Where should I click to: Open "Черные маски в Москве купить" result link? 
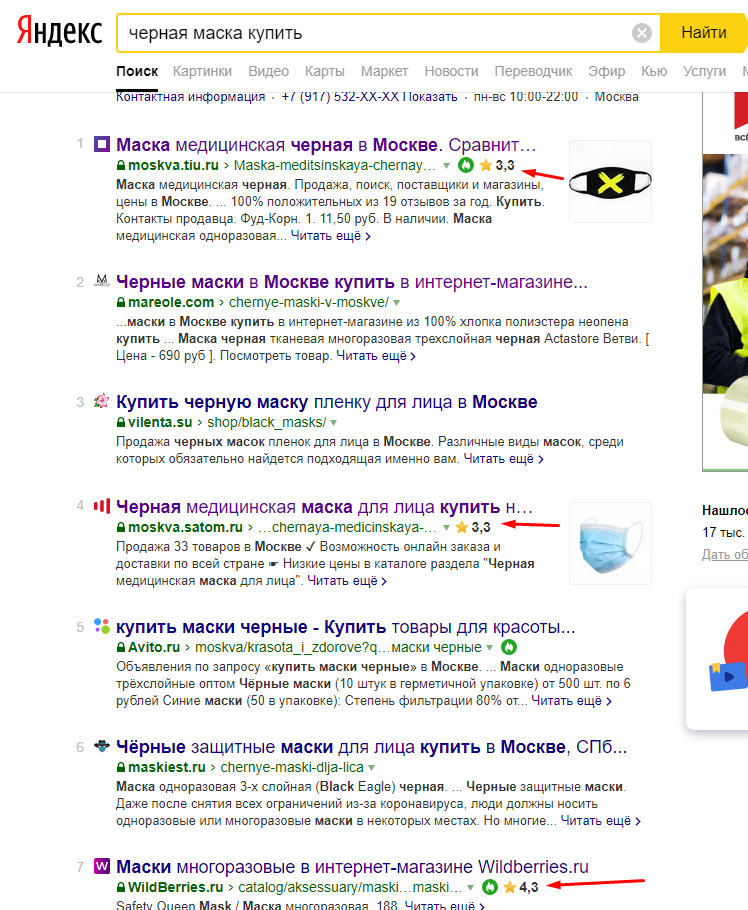tap(351, 282)
